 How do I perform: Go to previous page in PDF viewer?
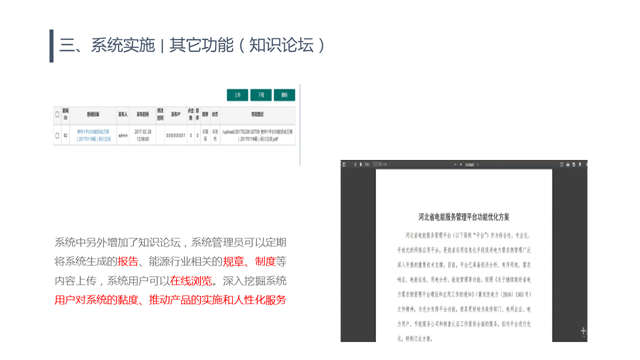(x=356, y=164)
